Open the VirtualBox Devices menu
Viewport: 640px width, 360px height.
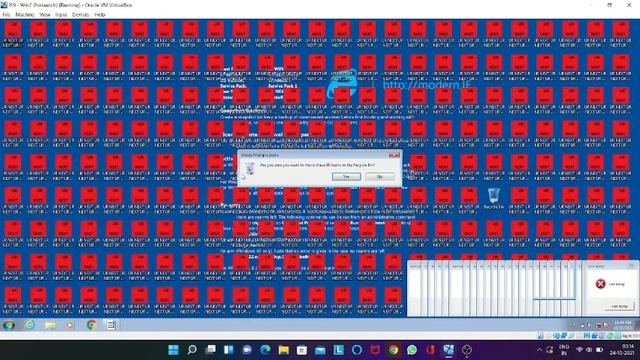[80, 14]
